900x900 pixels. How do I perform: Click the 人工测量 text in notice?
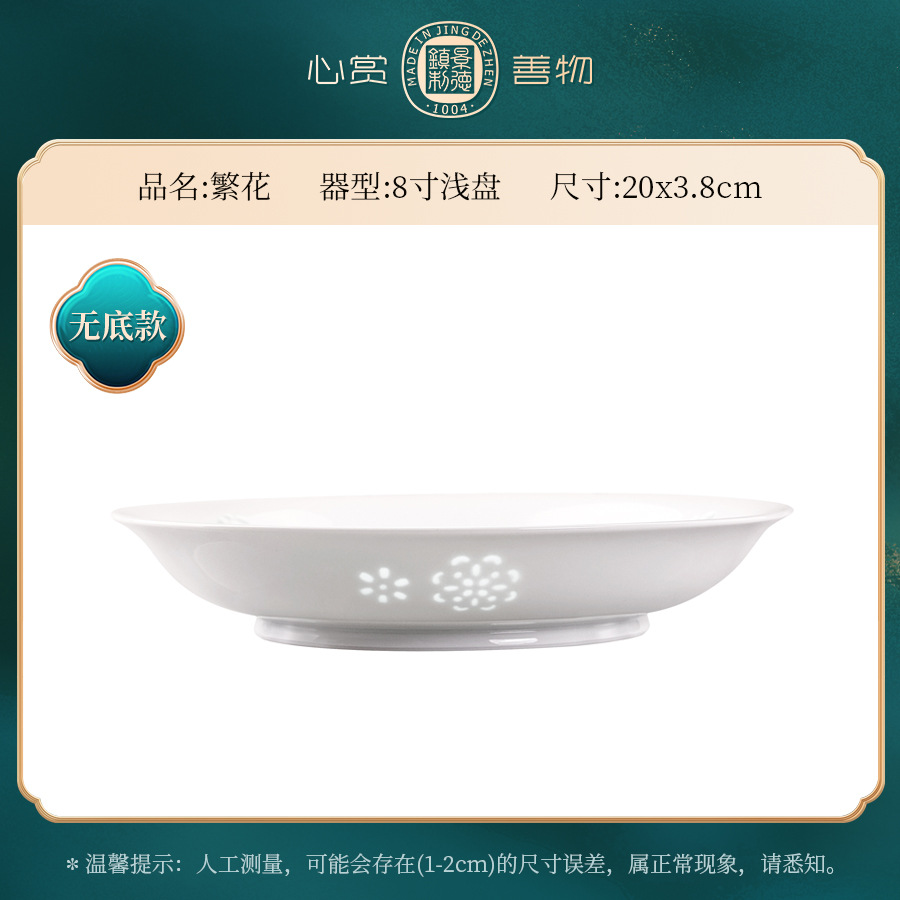point(240,864)
